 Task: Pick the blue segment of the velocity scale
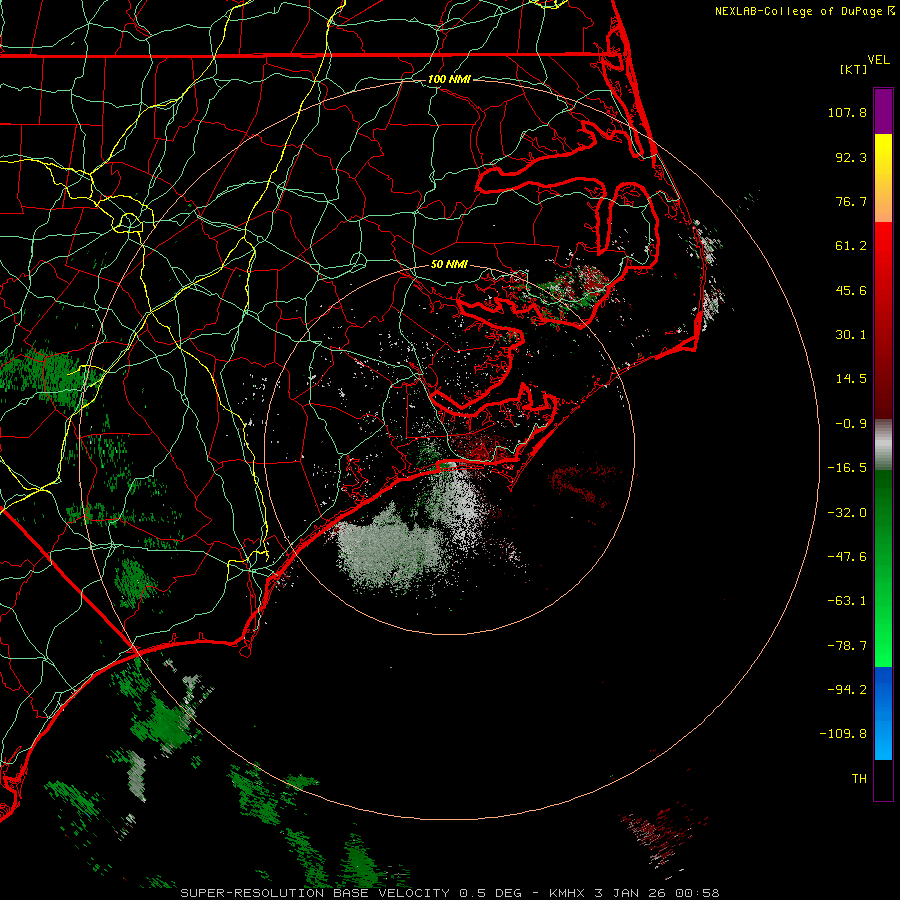[883, 713]
